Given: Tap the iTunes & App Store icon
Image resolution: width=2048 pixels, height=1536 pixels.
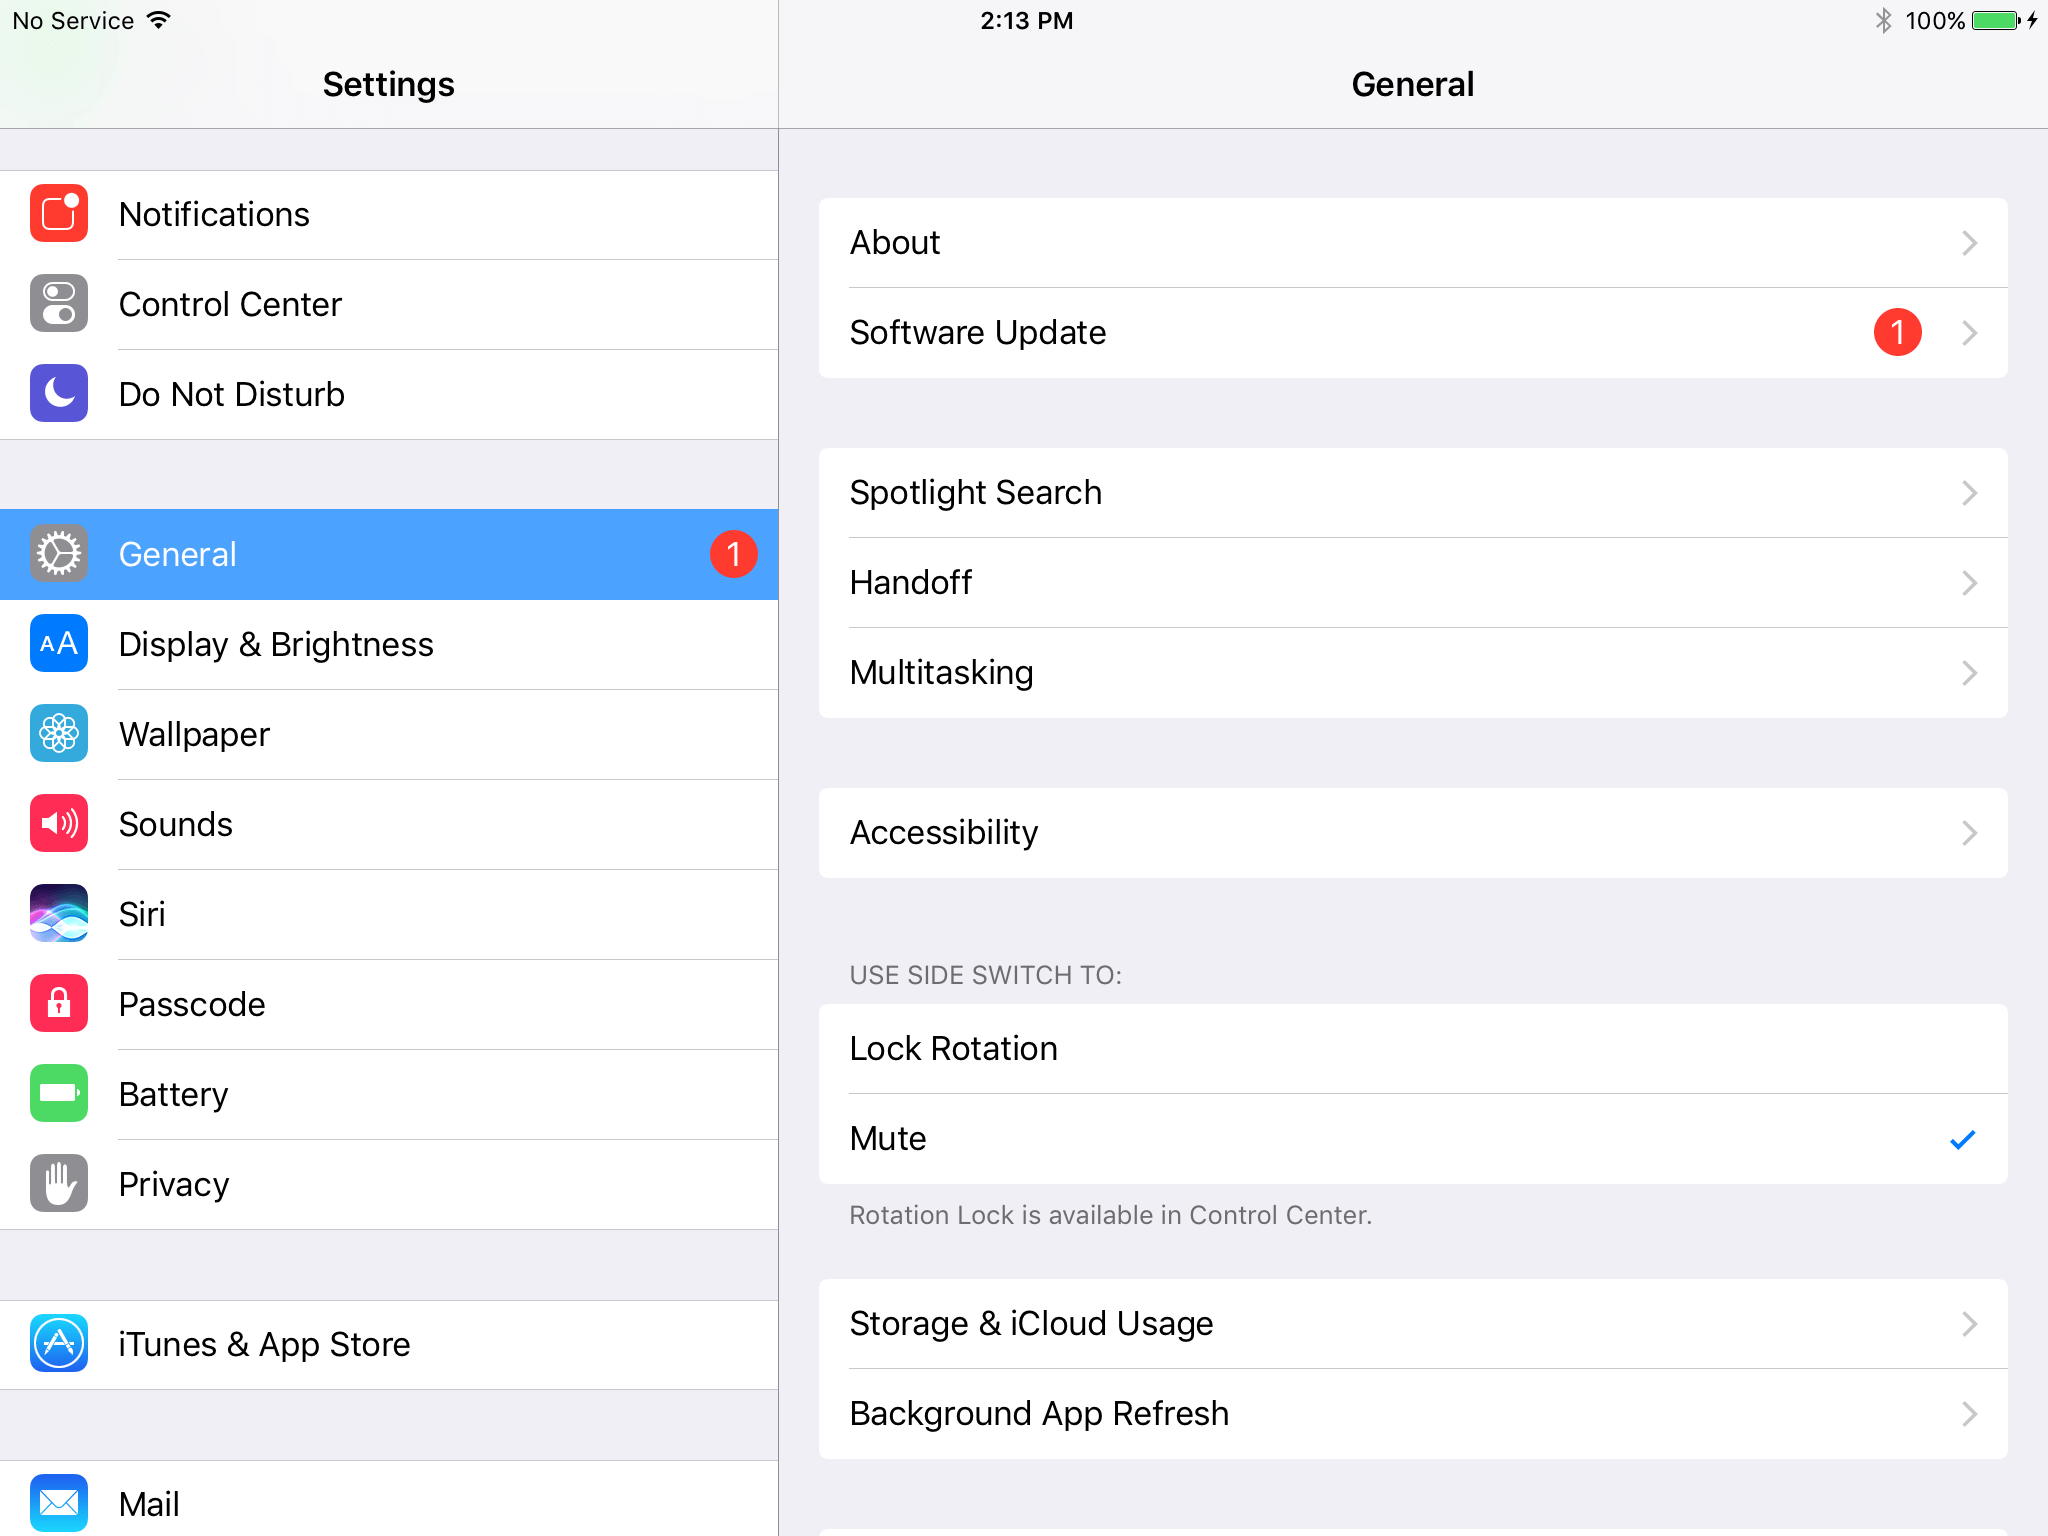Looking at the screenshot, I should coord(56,1344).
